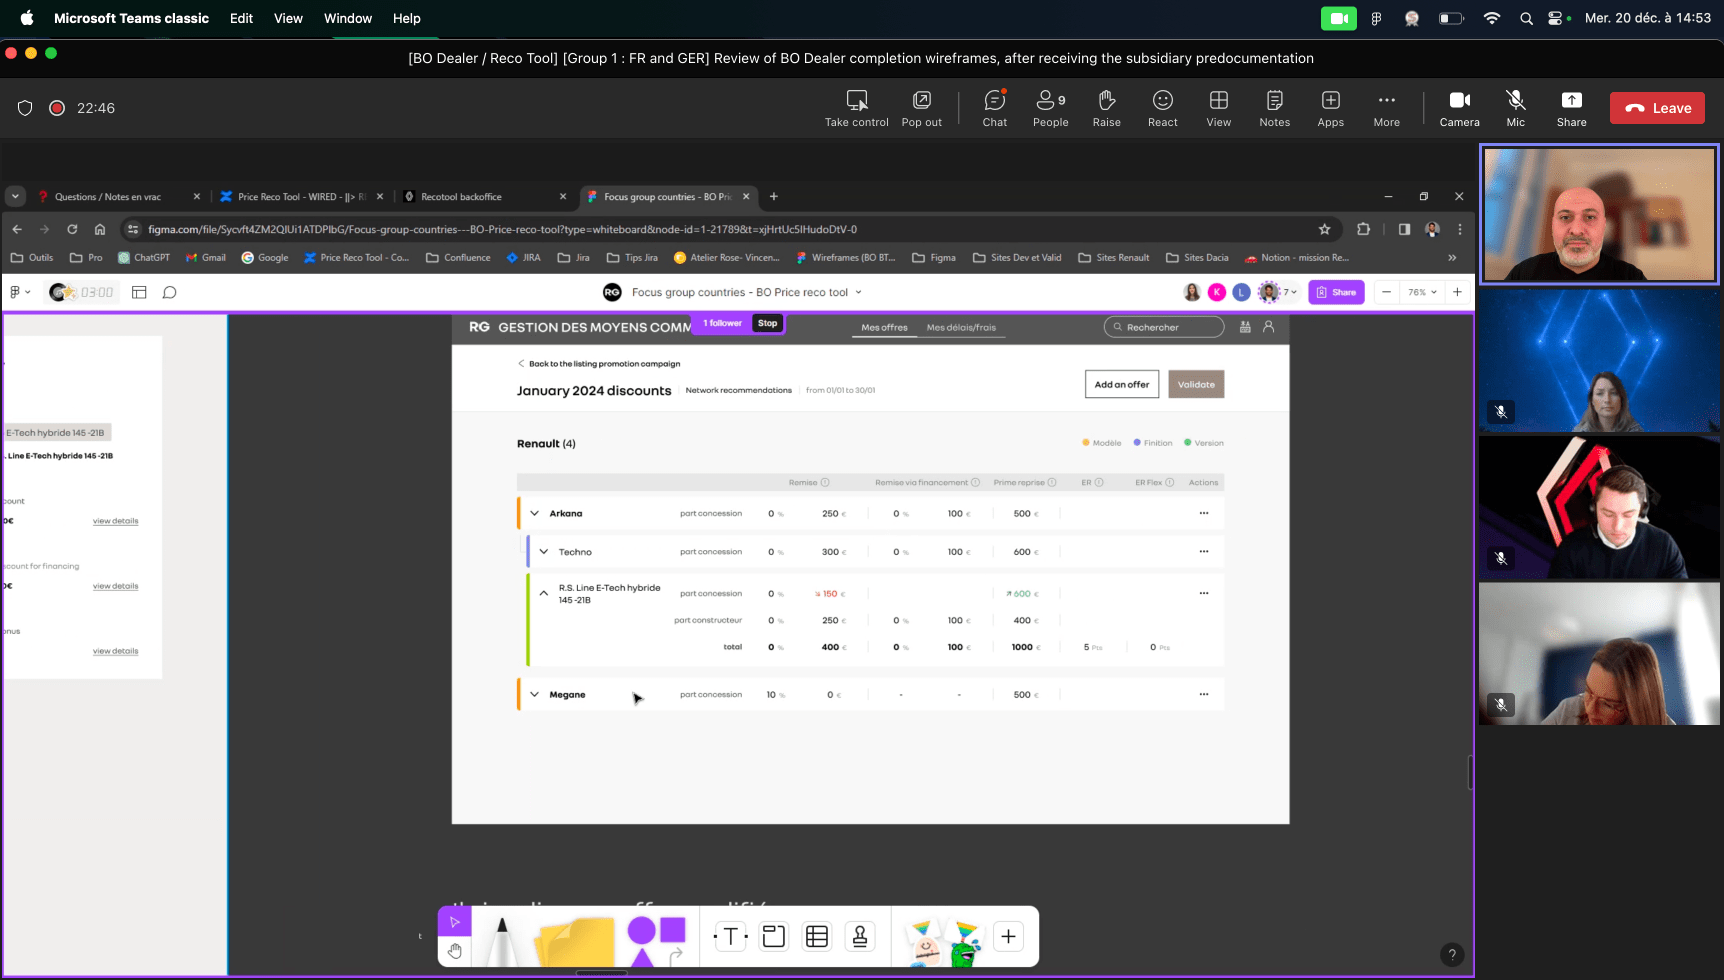
Task: Click the FigJam timer 03:00
Action: pyautogui.click(x=96, y=292)
